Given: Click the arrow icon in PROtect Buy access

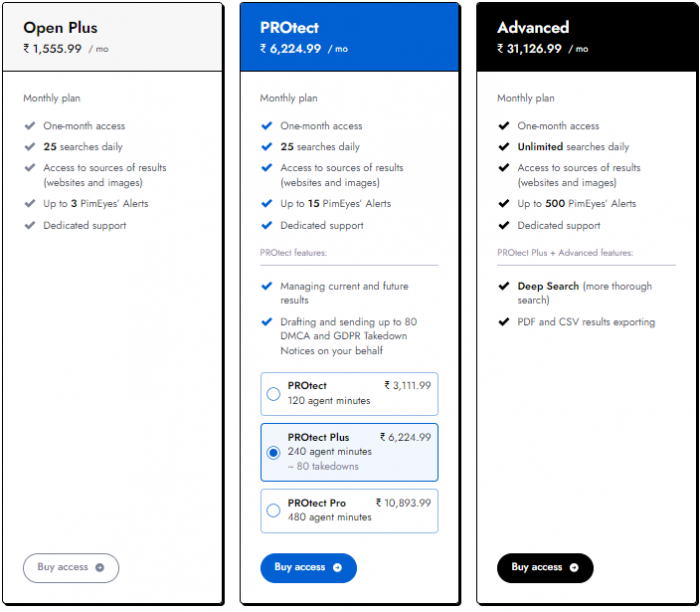Looking at the screenshot, I should point(338,567).
